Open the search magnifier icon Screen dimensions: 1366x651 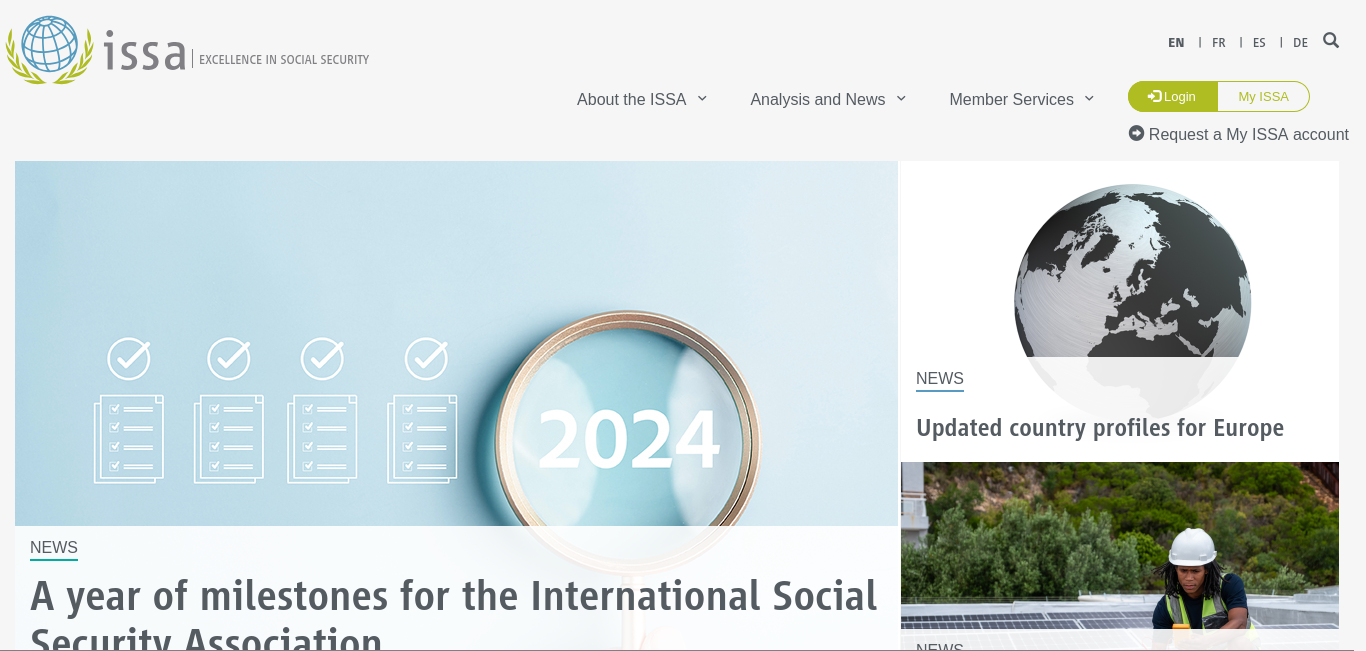click(x=1331, y=41)
